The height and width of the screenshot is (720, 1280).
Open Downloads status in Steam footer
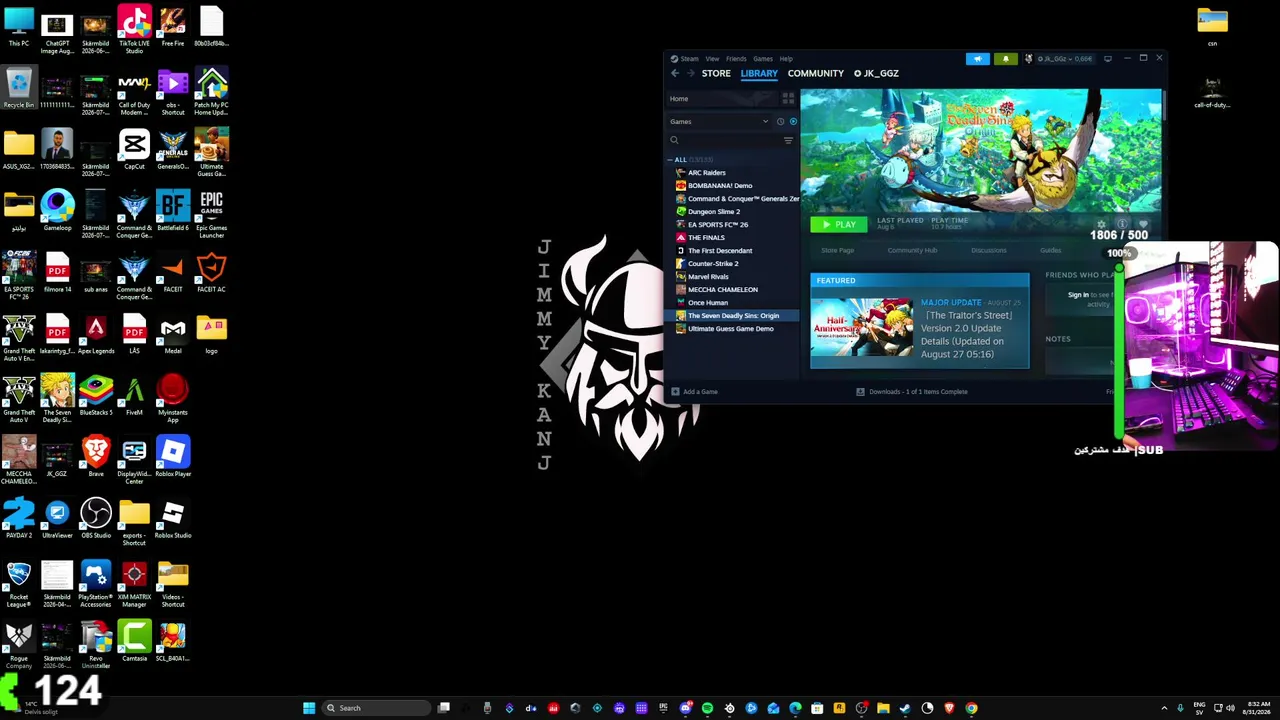click(x=912, y=392)
